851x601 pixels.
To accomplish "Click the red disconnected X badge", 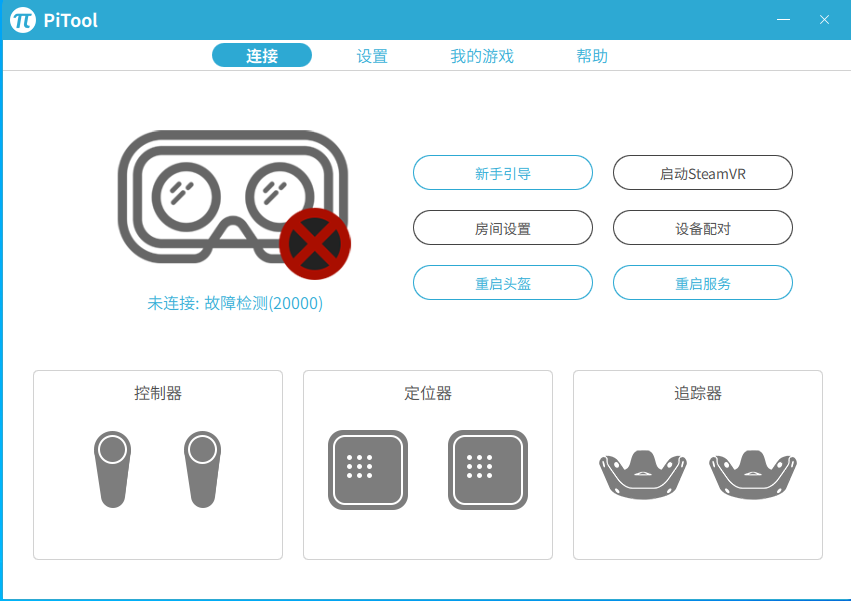I will (x=315, y=244).
